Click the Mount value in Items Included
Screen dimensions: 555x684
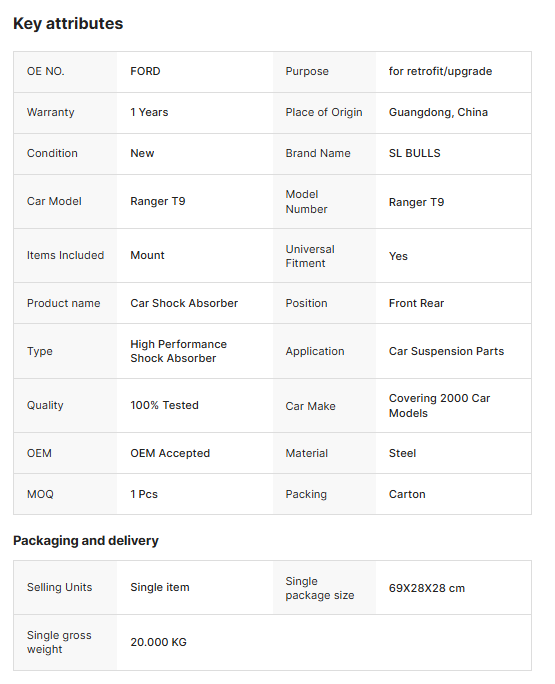147,255
